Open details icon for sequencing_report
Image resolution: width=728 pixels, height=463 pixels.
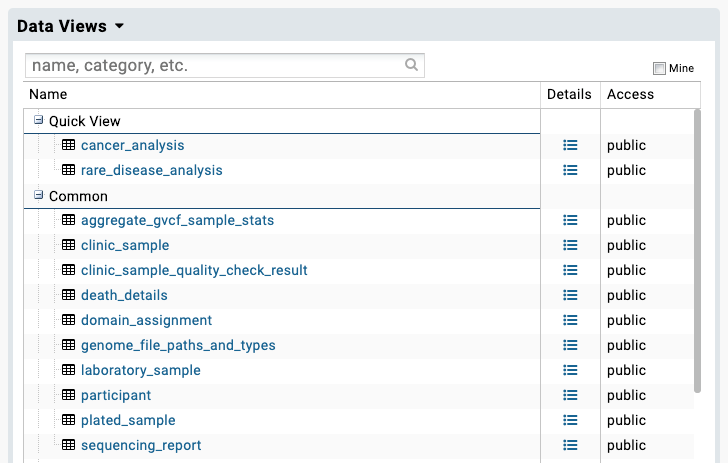click(570, 445)
